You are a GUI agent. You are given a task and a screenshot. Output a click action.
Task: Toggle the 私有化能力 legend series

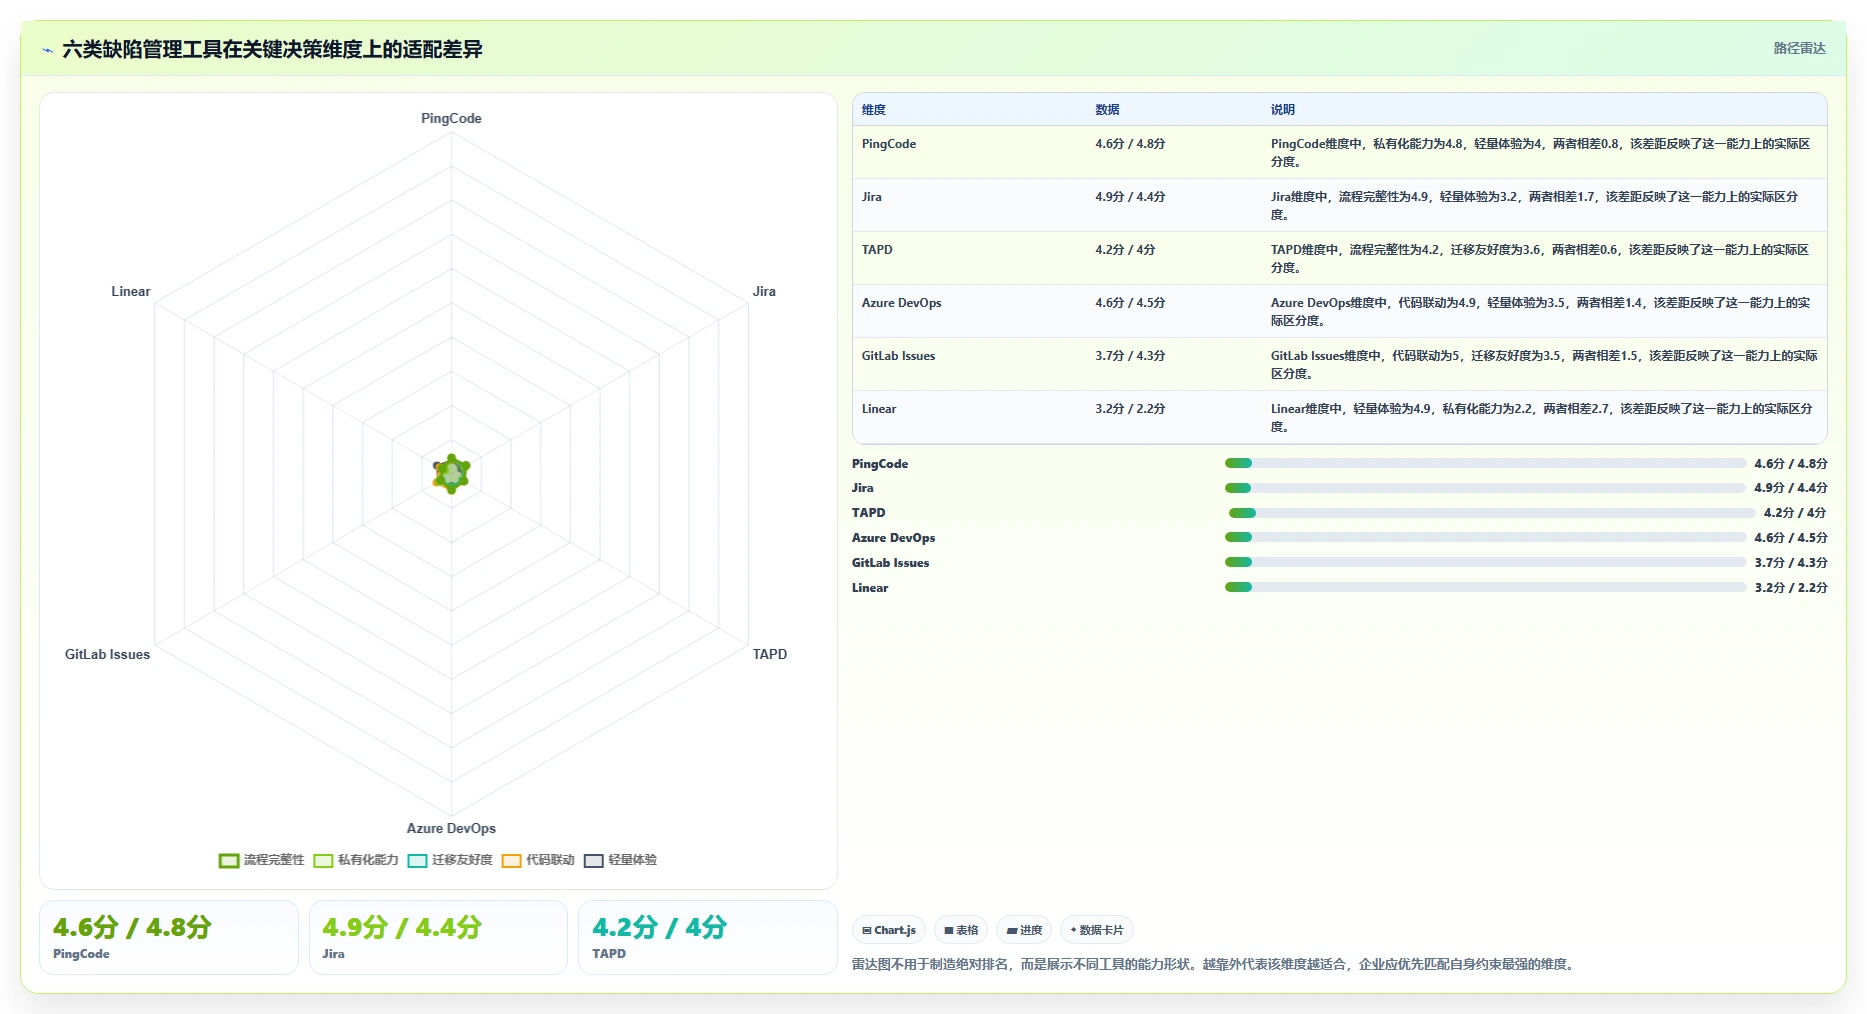click(356, 860)
